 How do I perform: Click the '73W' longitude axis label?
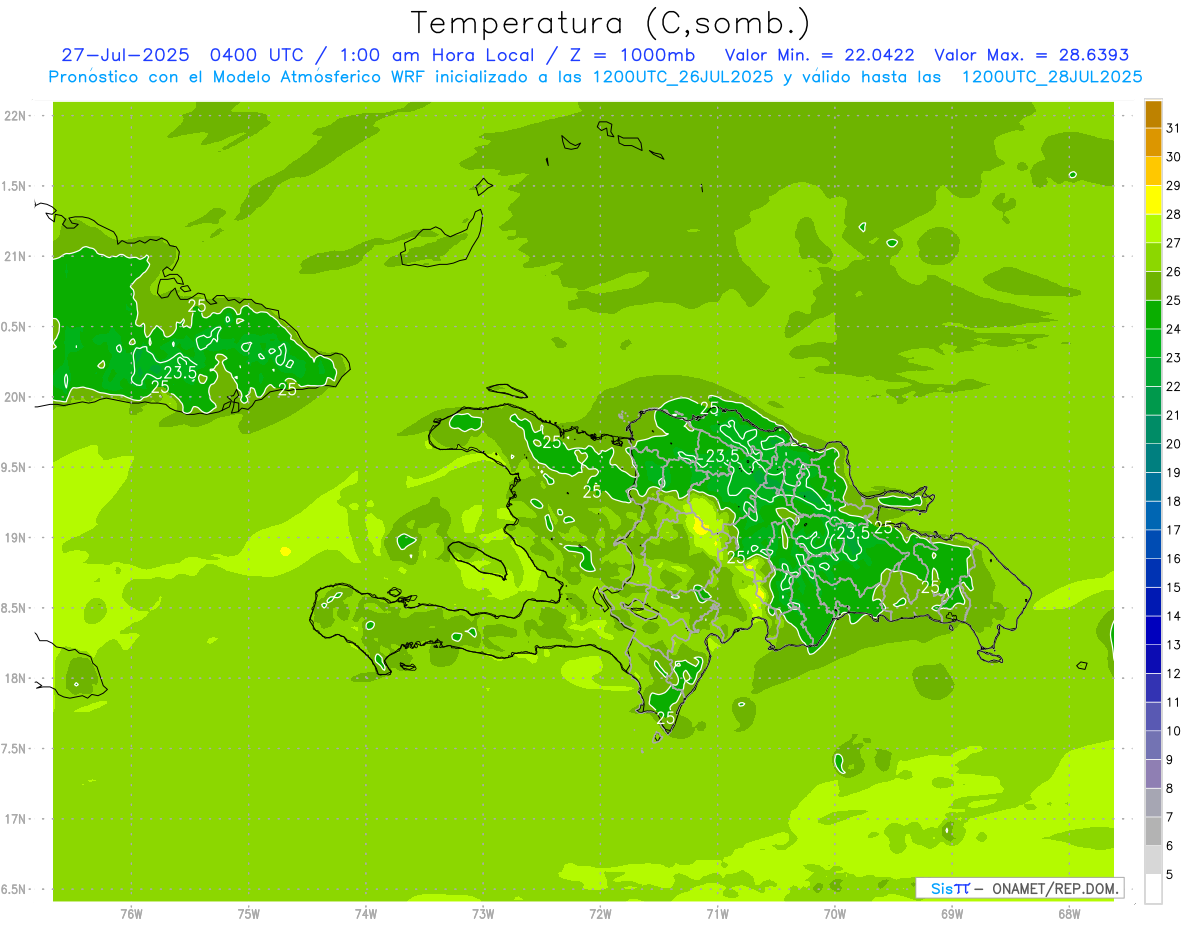pyautogui.click(x=483, y=913)
